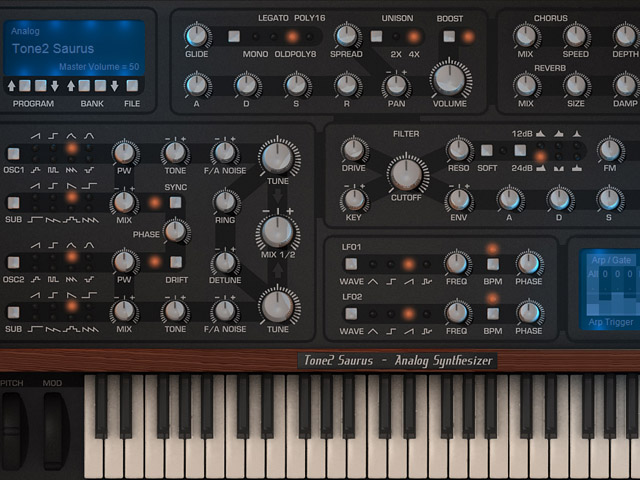Click the LFO1 PHASE knob
Screen dimensions: 640x480
point(529,263)
